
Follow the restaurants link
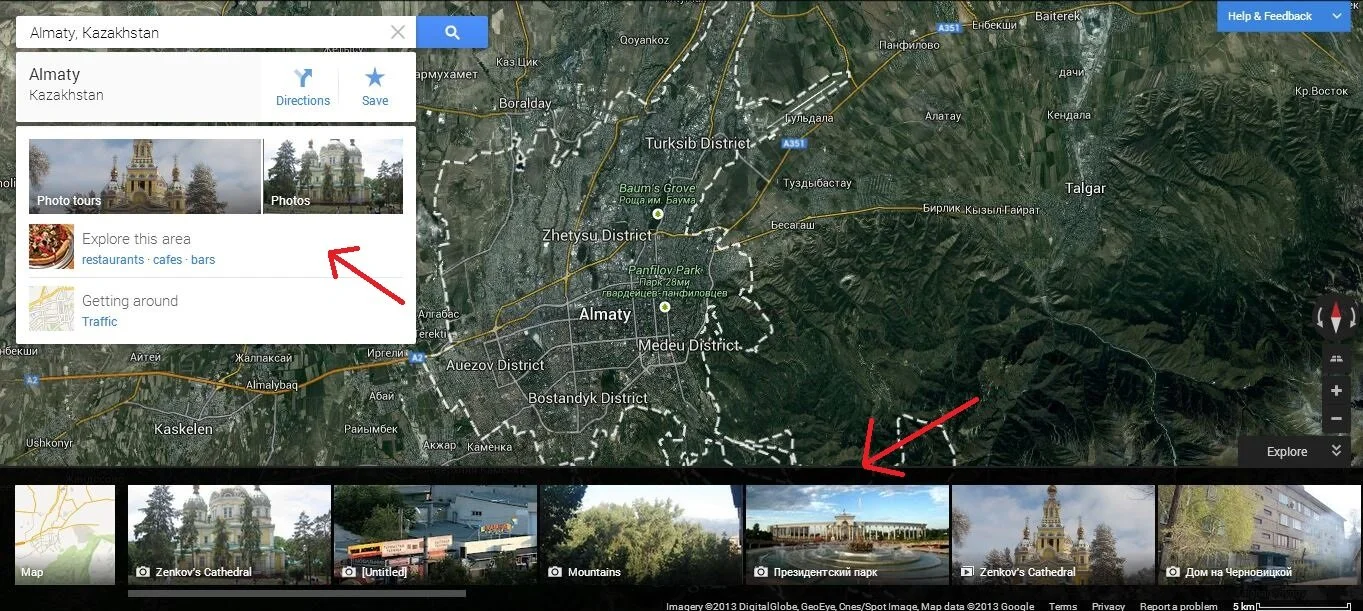point(113,260)
